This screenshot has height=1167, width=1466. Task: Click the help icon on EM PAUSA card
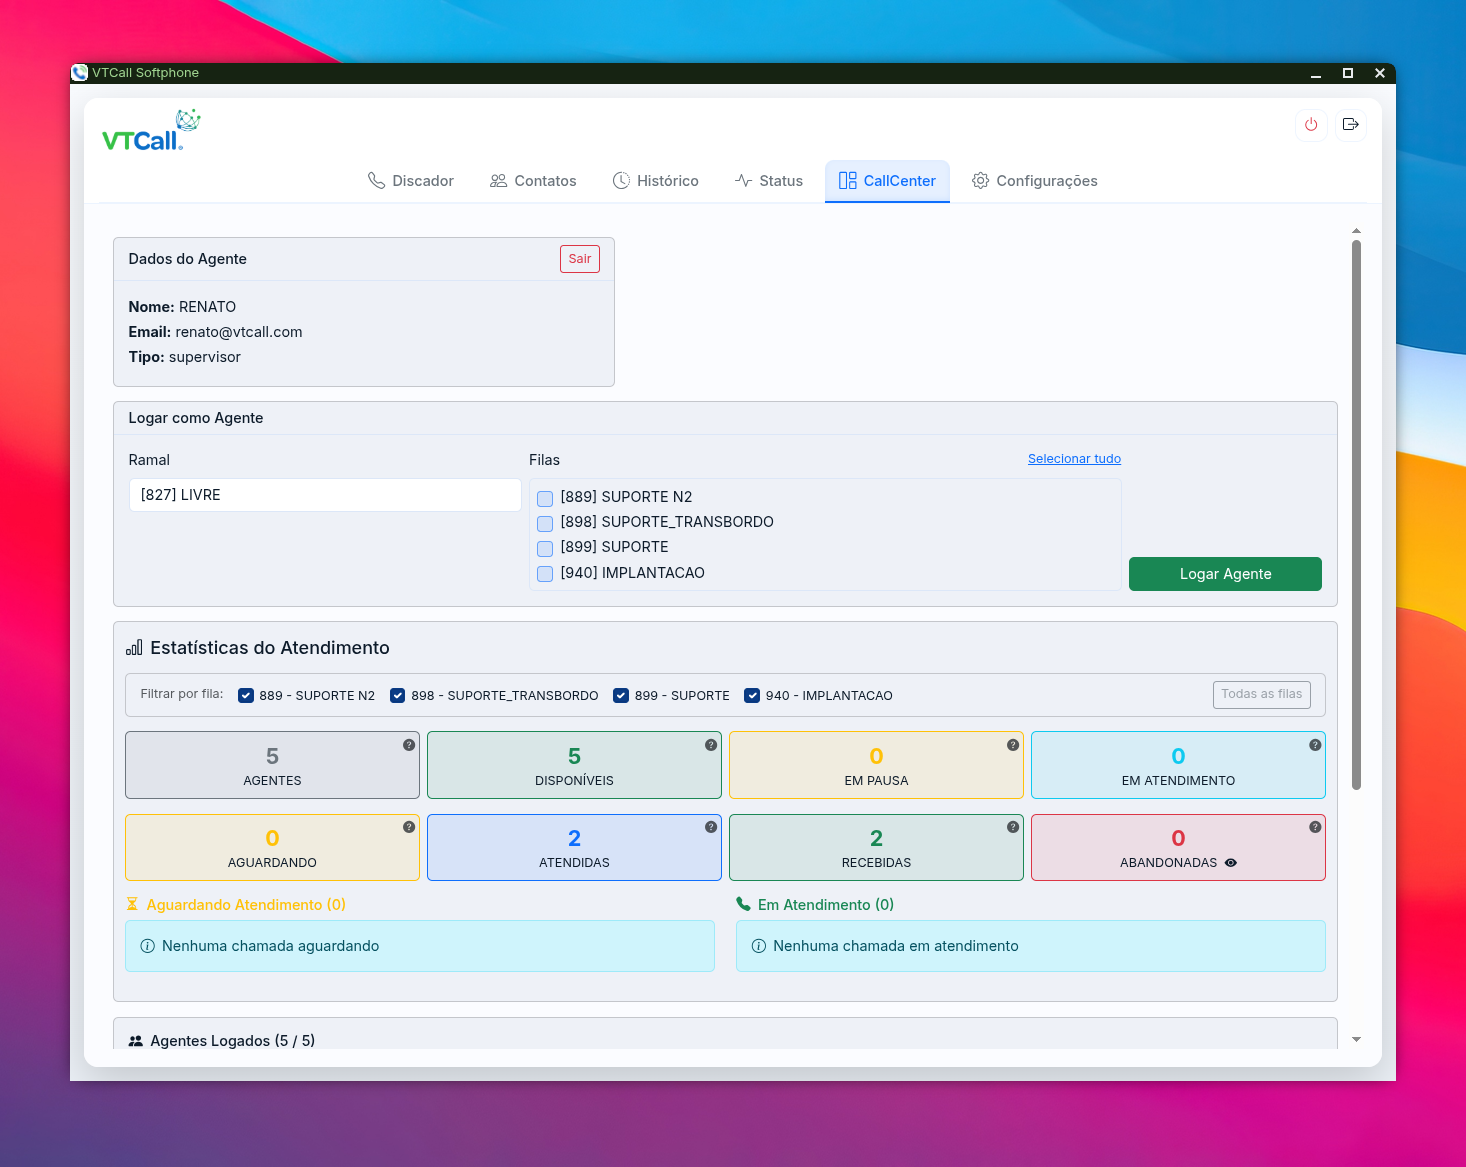click(x=1013, y=745)
